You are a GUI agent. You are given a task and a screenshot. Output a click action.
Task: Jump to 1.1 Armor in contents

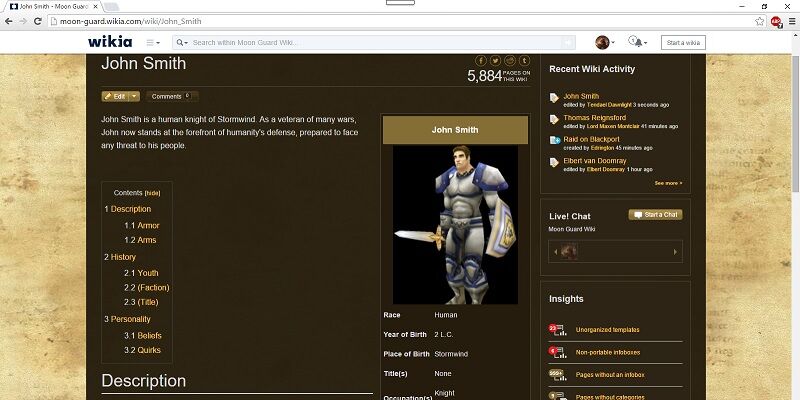(142, 226)
